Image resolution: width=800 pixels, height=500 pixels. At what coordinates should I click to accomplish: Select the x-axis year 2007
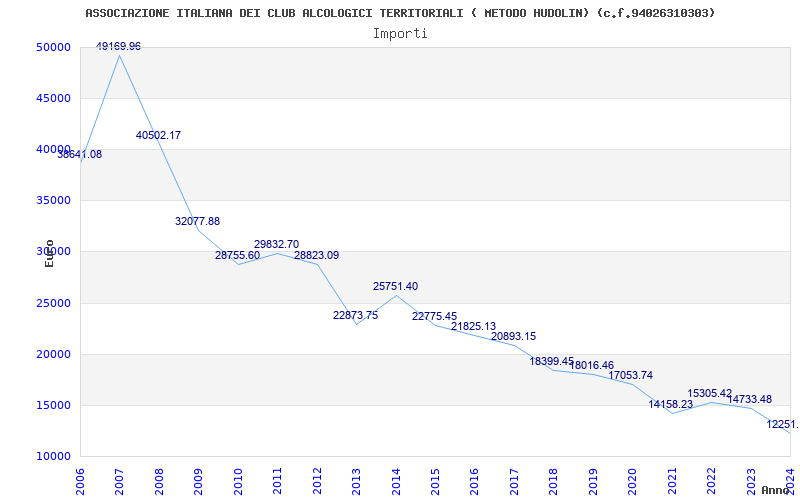tap(119, 482)
